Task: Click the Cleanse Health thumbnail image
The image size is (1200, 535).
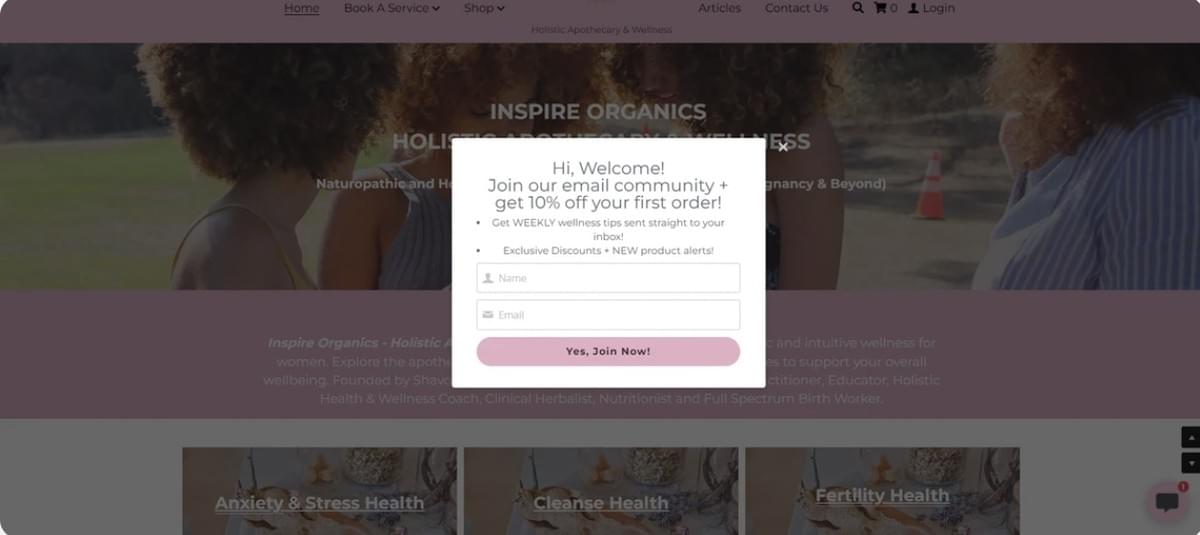Action: 601,490
